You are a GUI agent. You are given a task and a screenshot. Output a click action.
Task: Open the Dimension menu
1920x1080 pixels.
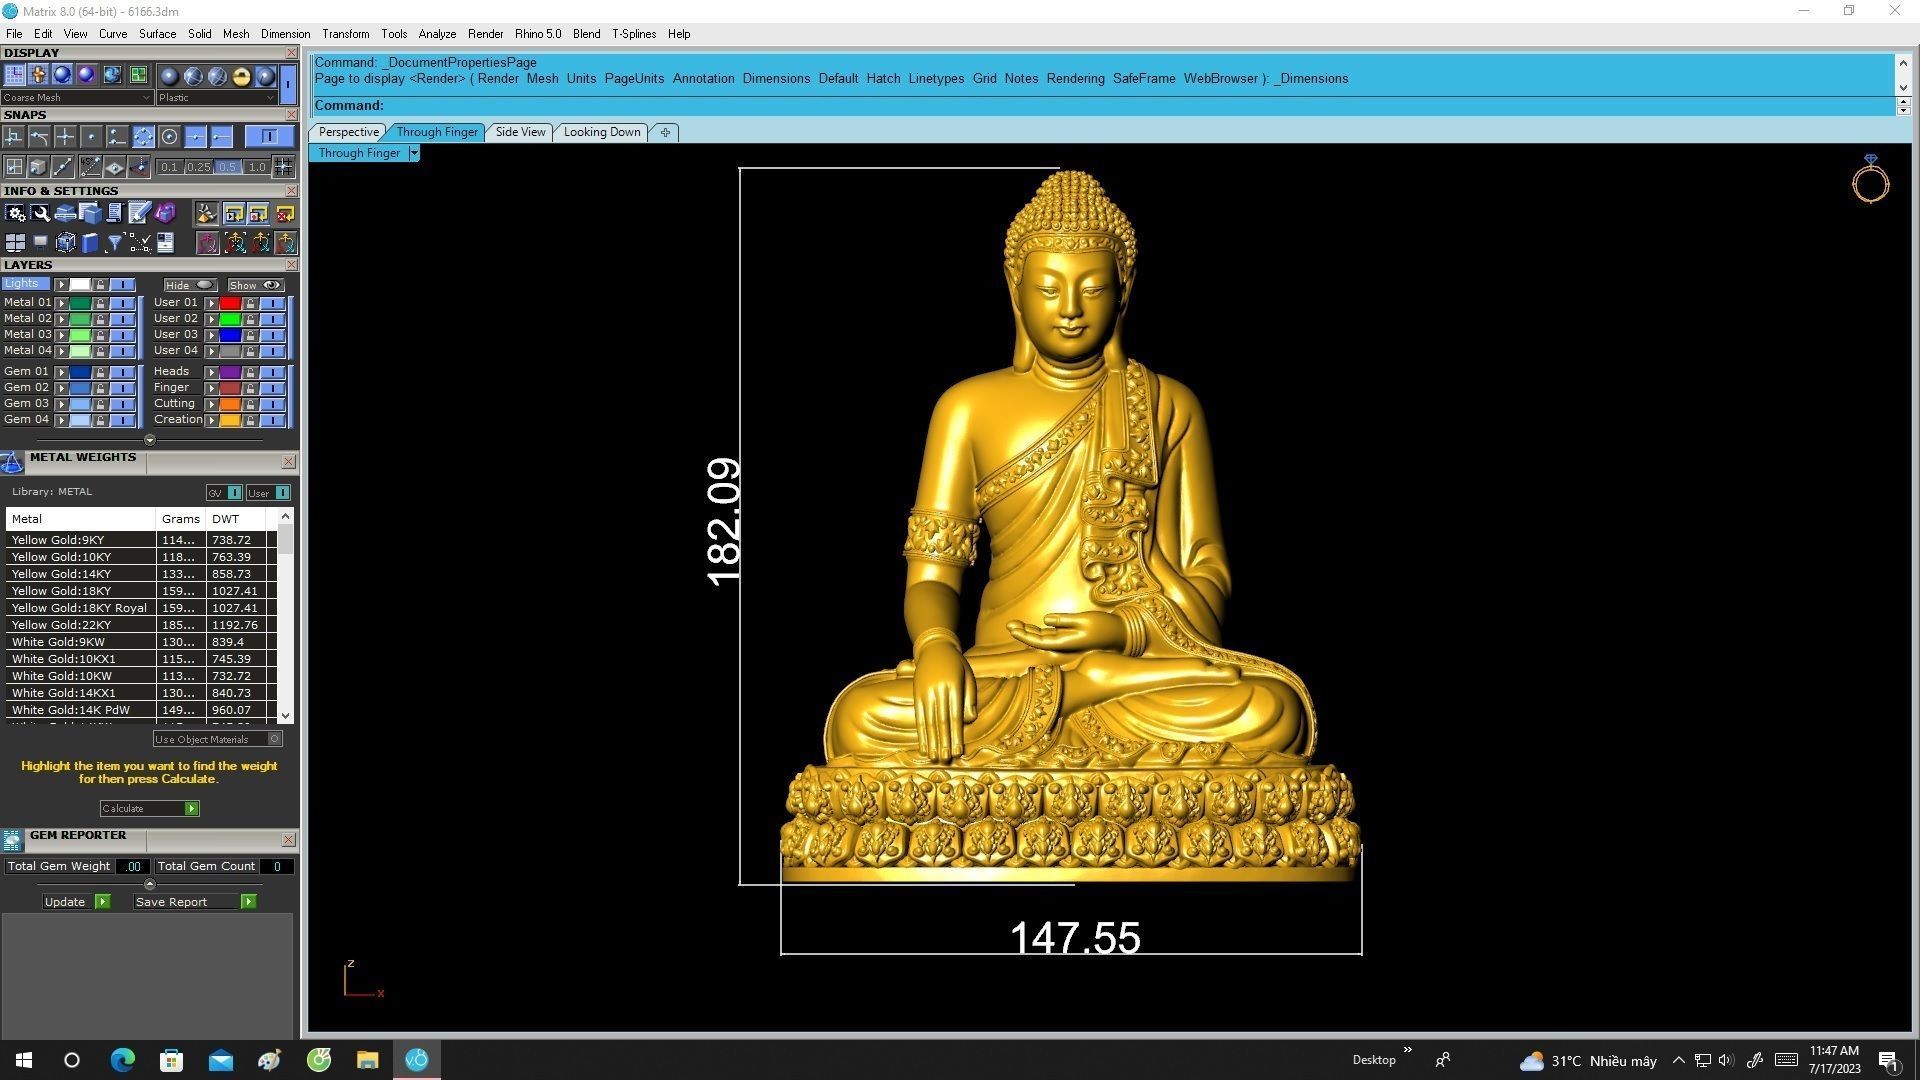[x=285, y=34]
